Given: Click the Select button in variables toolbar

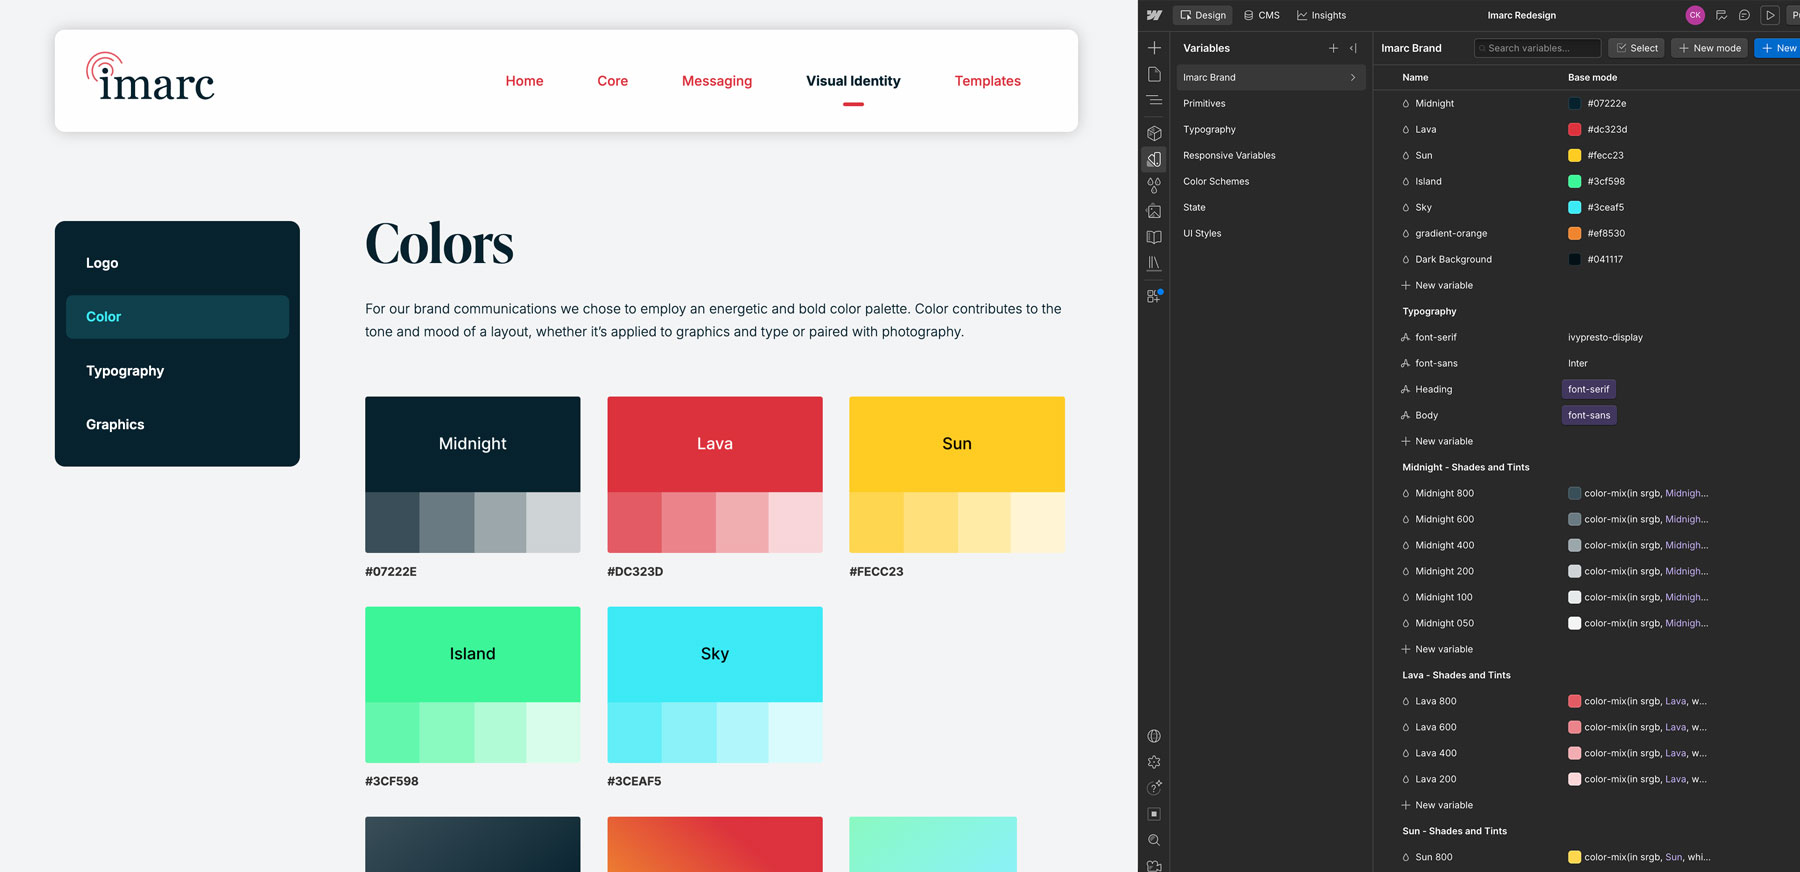Looking at the screenshot, I should (1637, 48).
